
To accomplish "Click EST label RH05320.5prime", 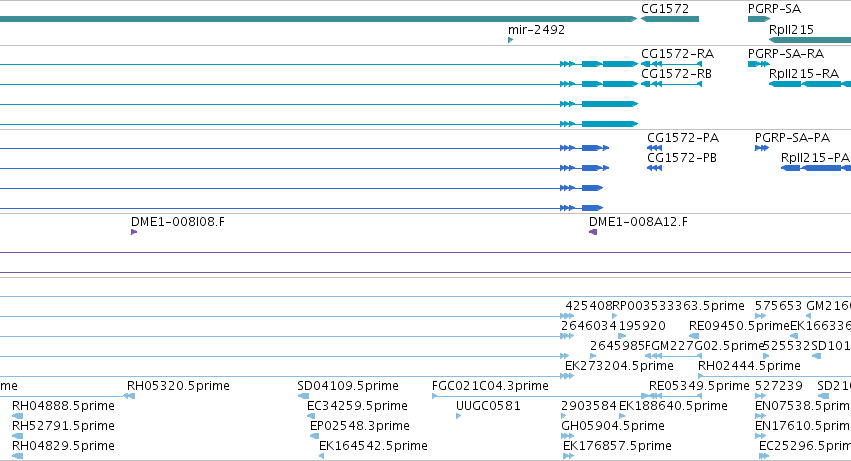I will pyautogui.click(x=178, y=386).
